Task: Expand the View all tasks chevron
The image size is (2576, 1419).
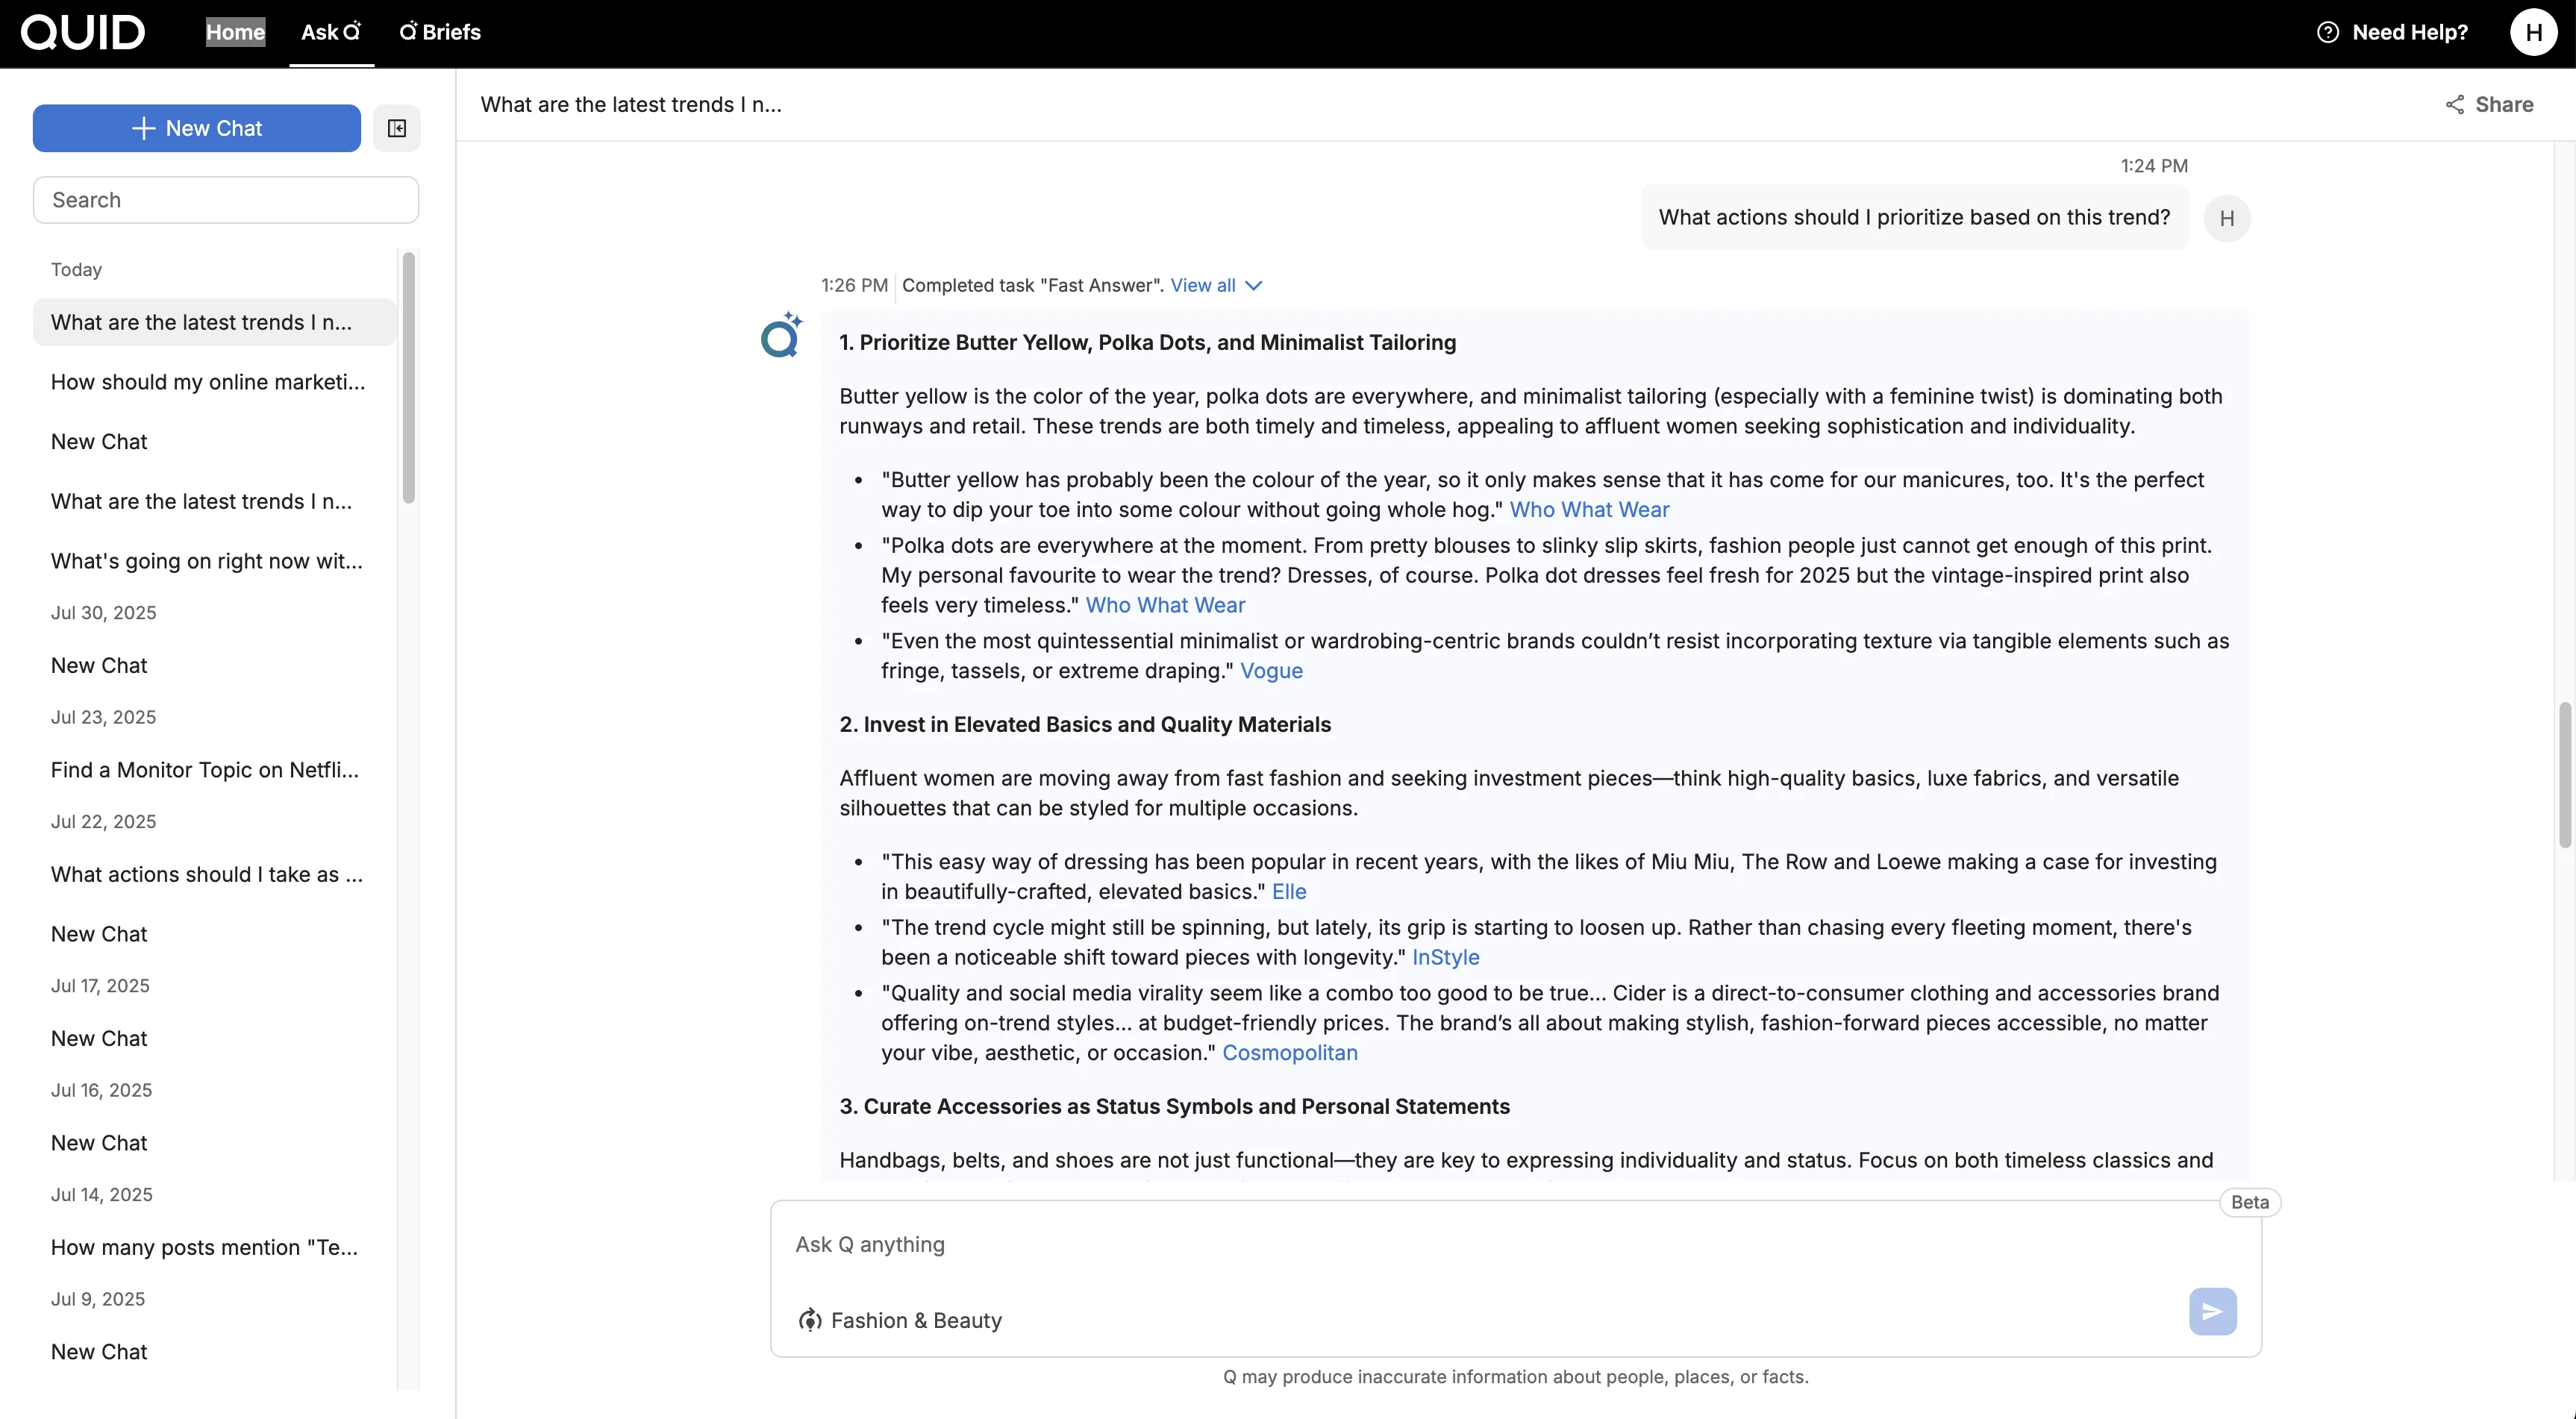Action: tap(1254, 286)
